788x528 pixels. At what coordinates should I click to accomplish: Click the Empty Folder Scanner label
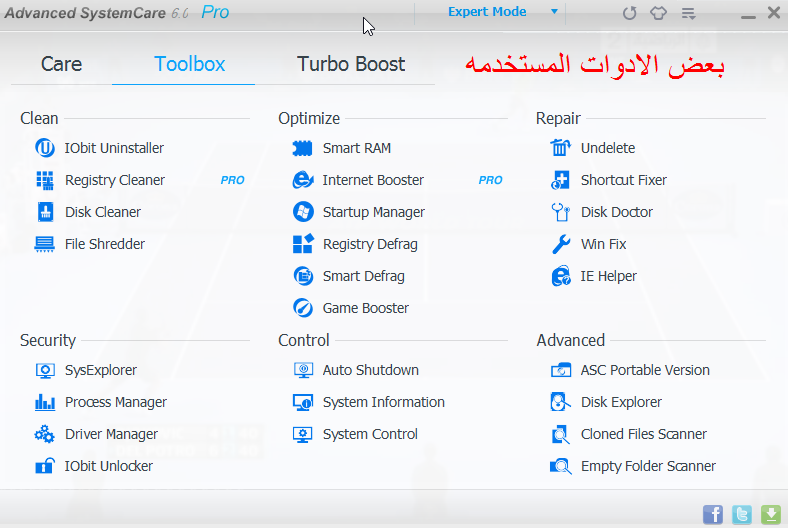tap(648, 466)
